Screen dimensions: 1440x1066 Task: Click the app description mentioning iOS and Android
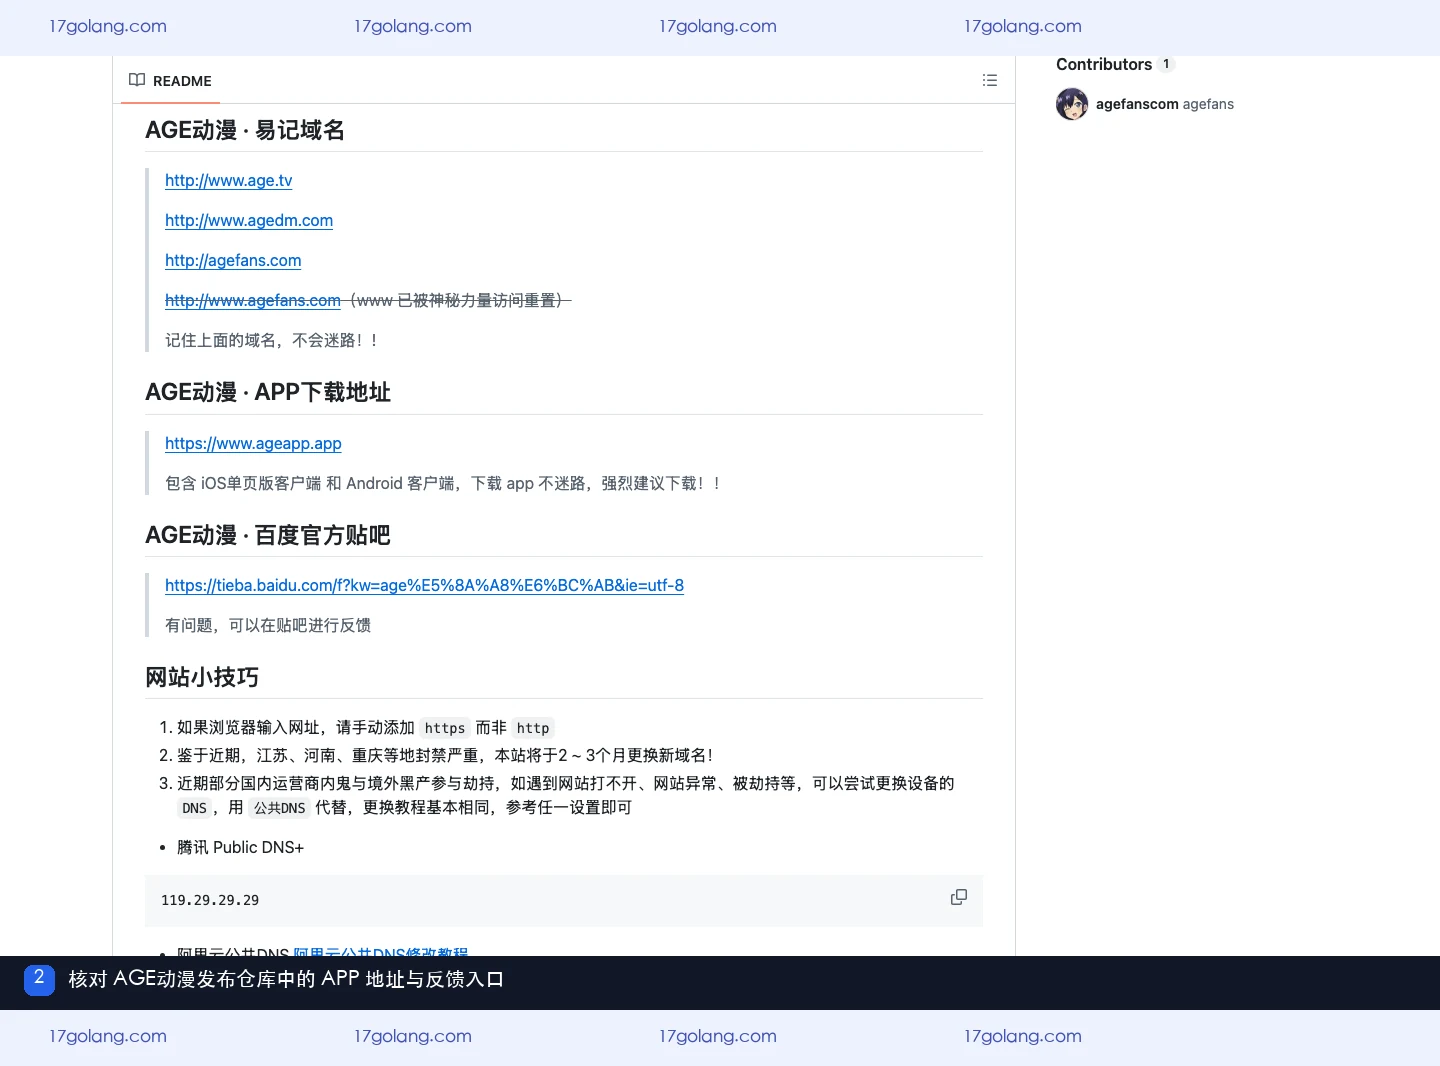[x=443, y=483]
